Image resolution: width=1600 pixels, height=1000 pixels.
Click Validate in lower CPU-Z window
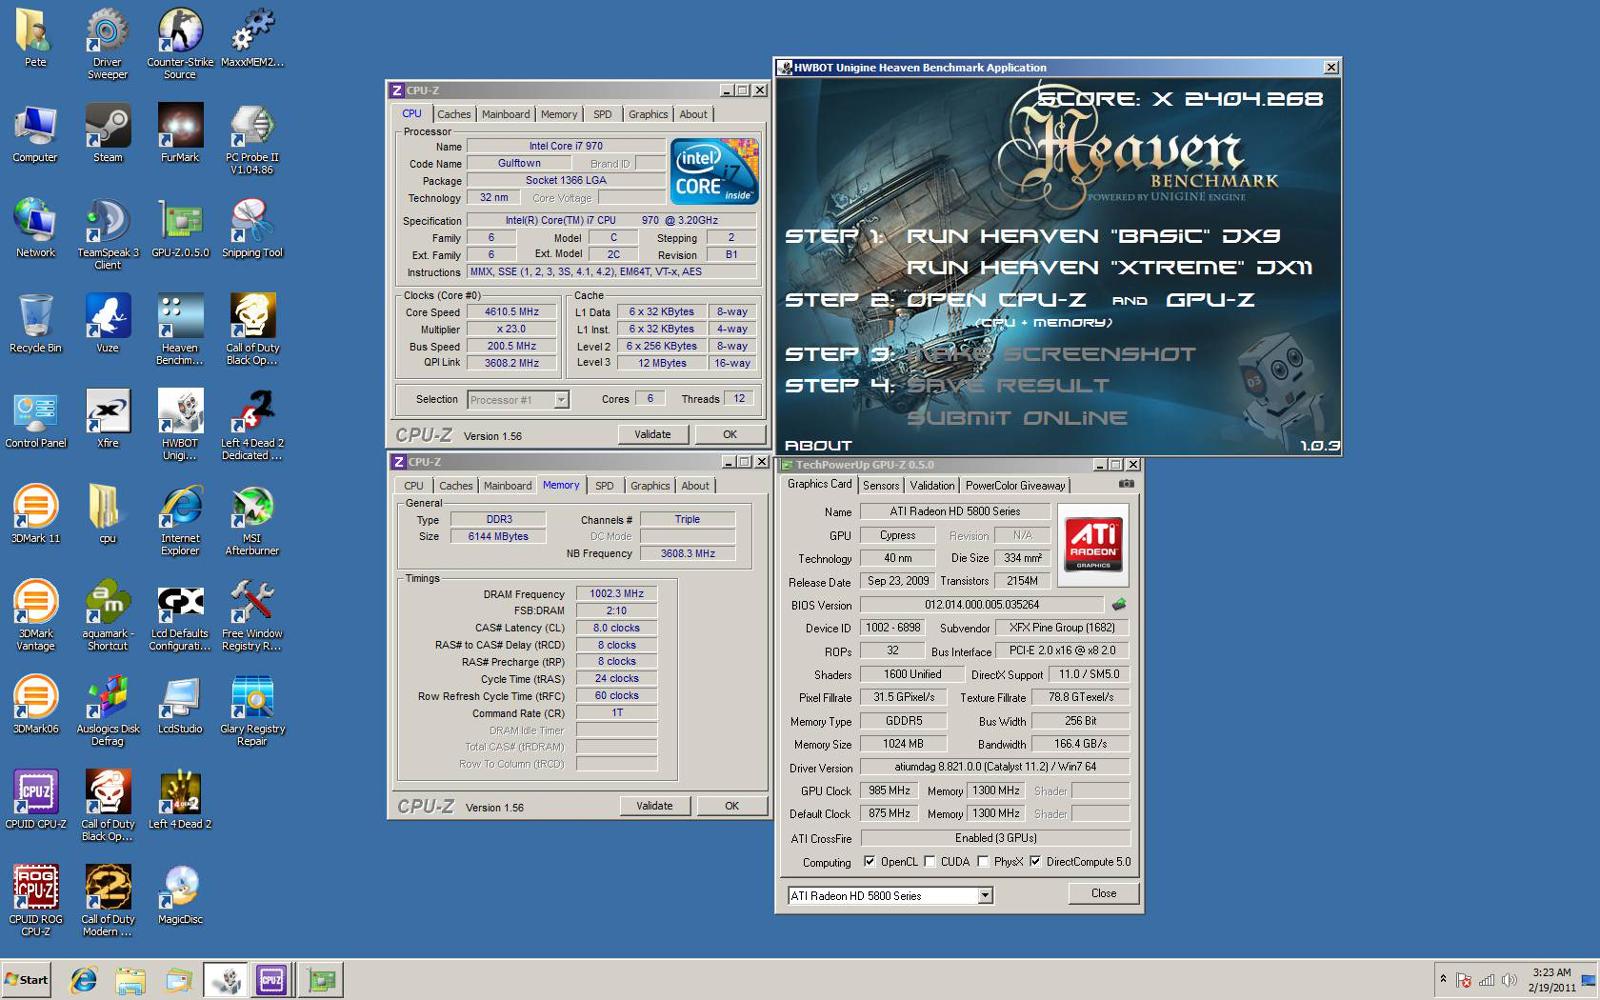coord(654,806)
